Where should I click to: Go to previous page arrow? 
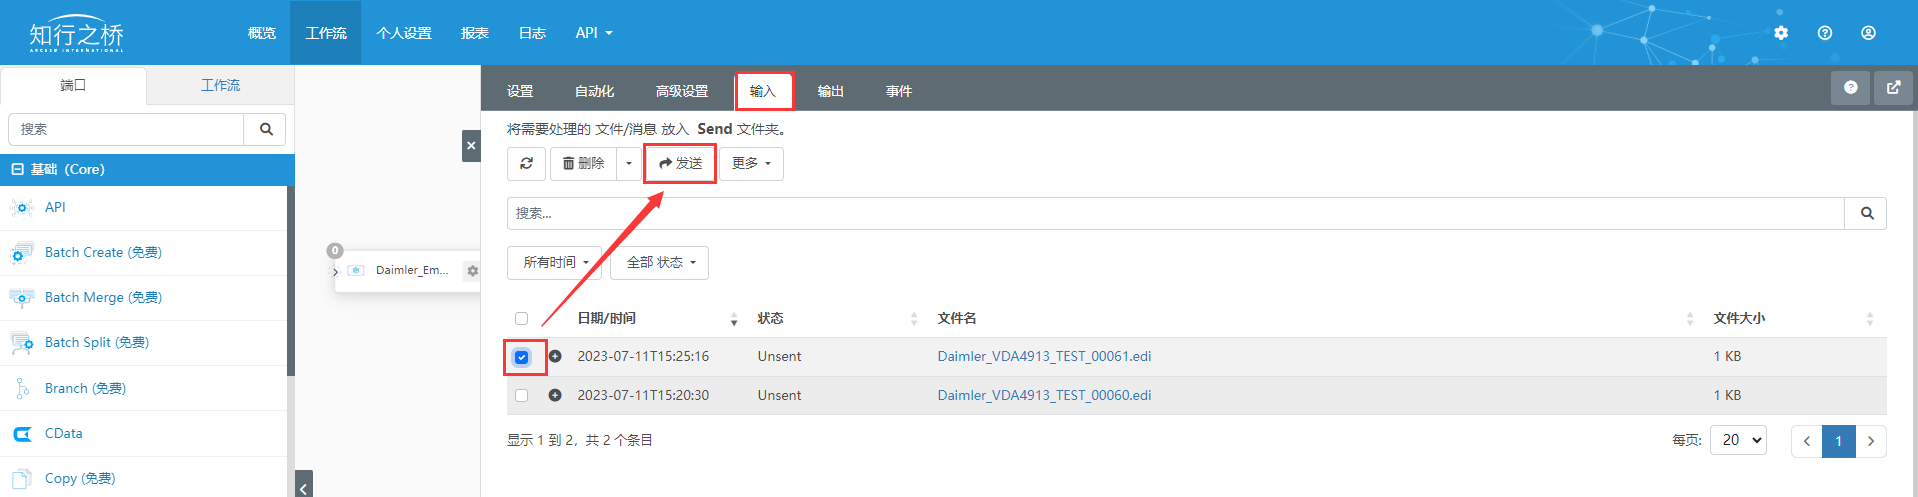click(x=1806, y=441)
